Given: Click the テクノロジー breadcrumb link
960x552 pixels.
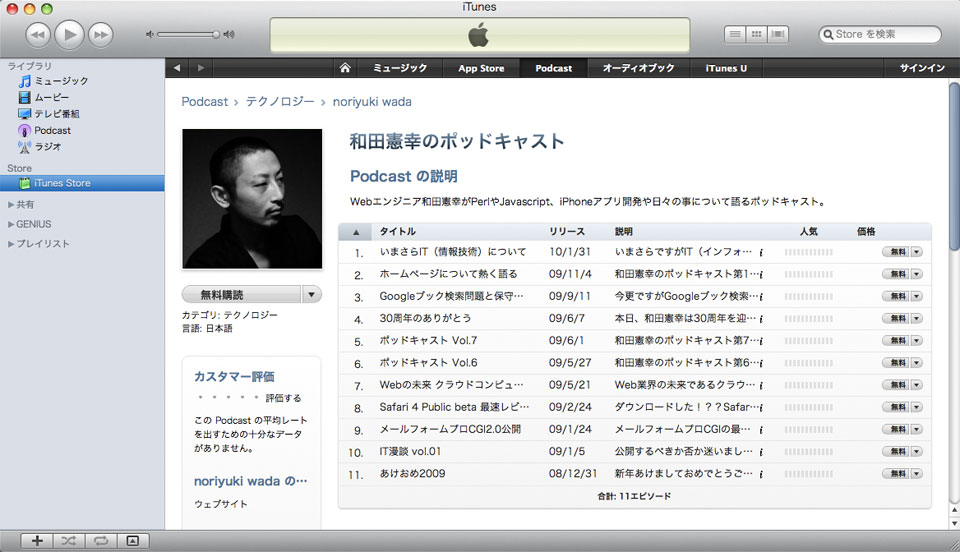Looking at the screenshot, I should 280,102.
